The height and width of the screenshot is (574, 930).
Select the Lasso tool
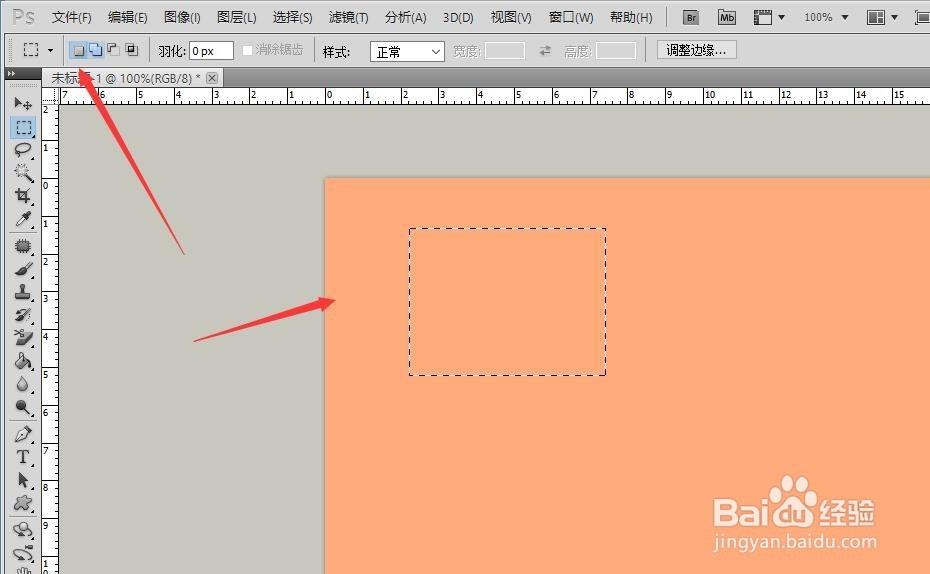23,149
